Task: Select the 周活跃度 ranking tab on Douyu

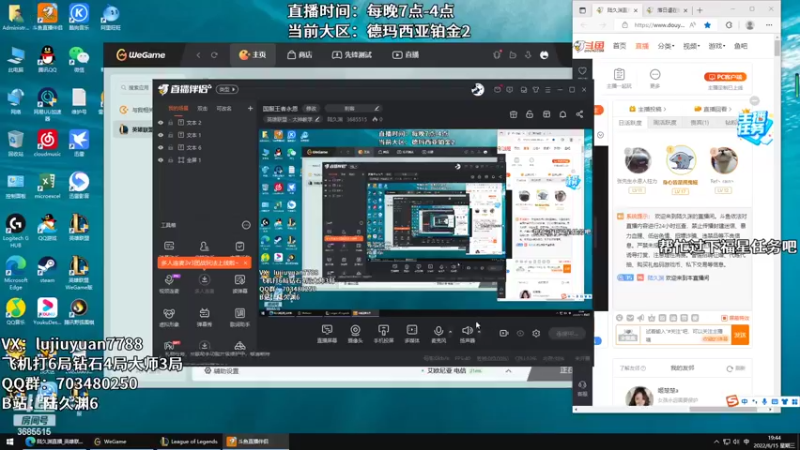Action: point(664,122)
